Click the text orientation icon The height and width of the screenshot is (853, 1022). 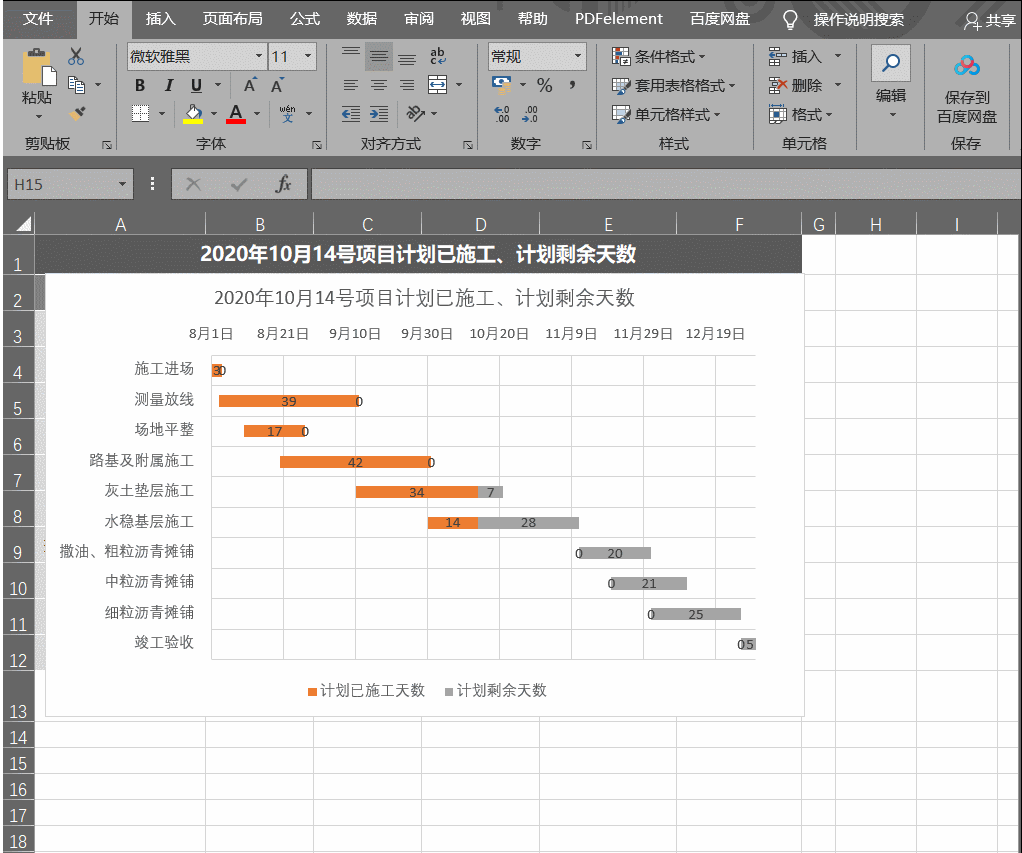[x=416, y=113]
